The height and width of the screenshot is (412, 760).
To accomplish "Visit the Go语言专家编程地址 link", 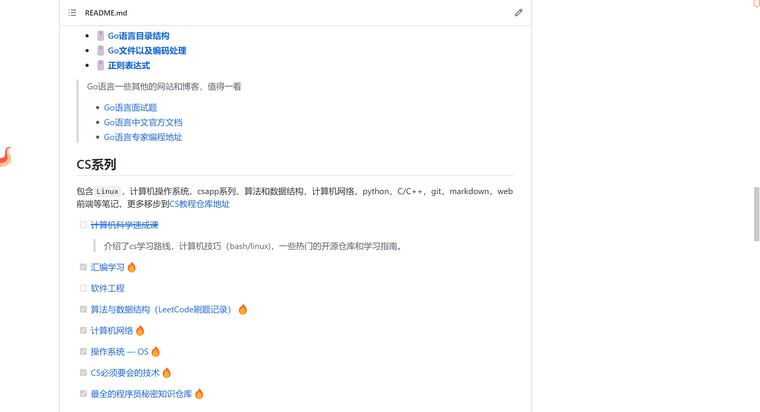I will pyautogui.click(x=143, y=138).
